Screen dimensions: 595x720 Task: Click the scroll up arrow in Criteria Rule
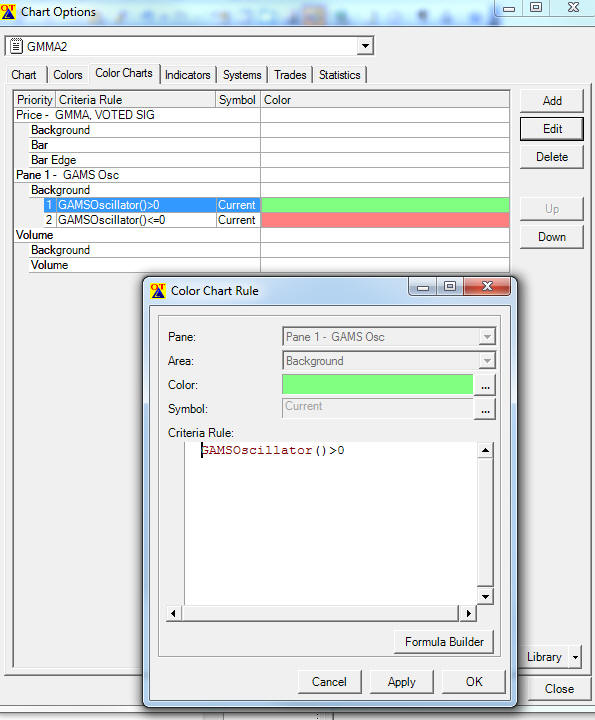(x=485, y=450)
